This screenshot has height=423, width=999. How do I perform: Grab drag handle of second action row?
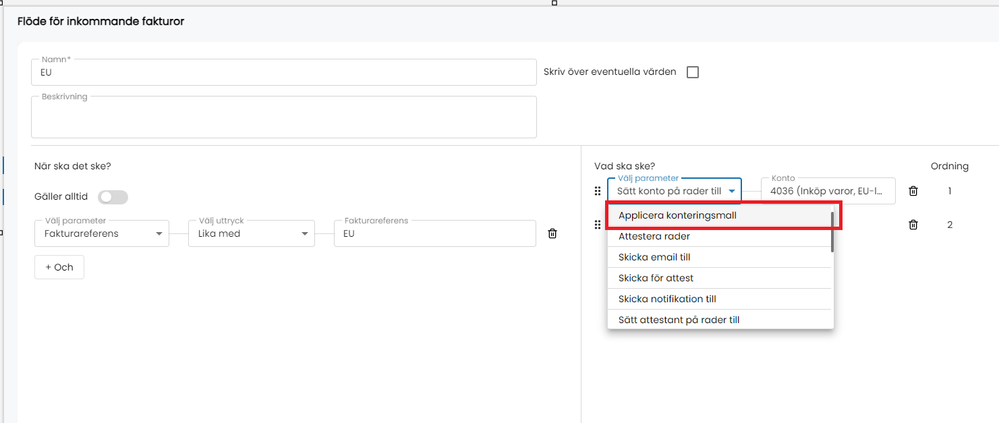coord(598,224)
